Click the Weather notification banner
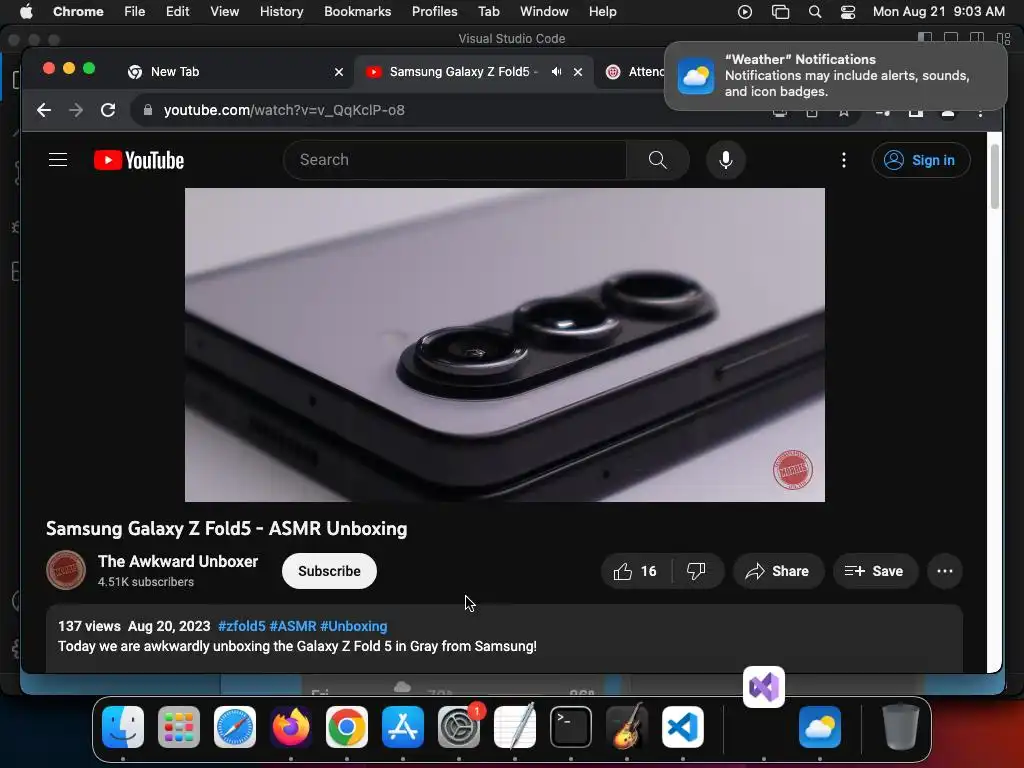Viewport: 1024px width, 768px height. click(836, 76)
